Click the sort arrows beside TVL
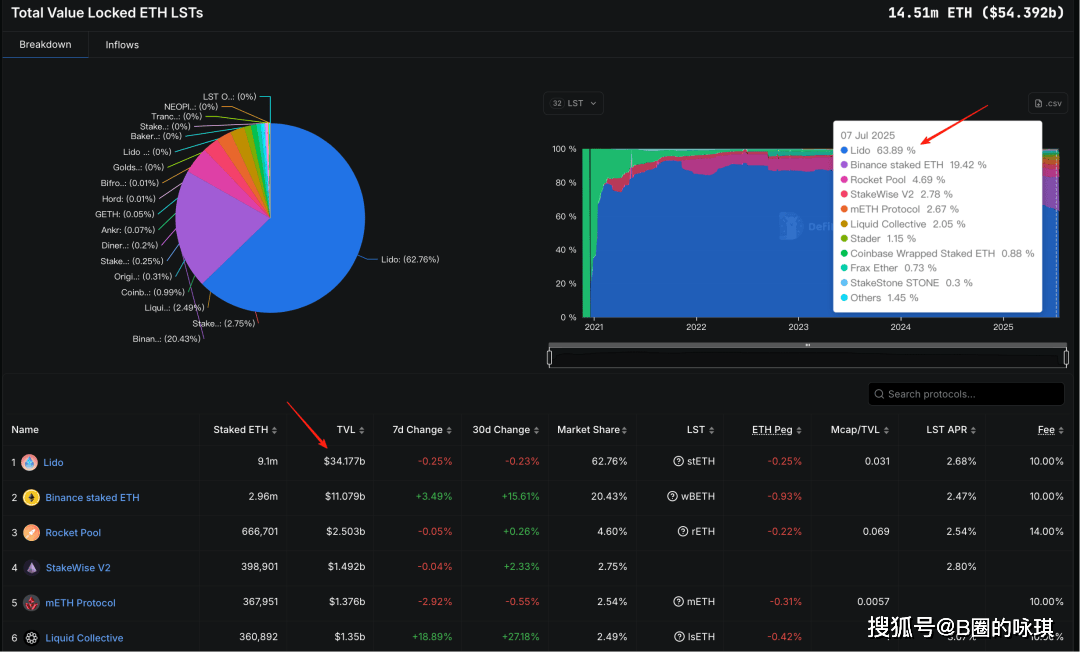Viewport: 1080px width, 652px height. point(362,430)
